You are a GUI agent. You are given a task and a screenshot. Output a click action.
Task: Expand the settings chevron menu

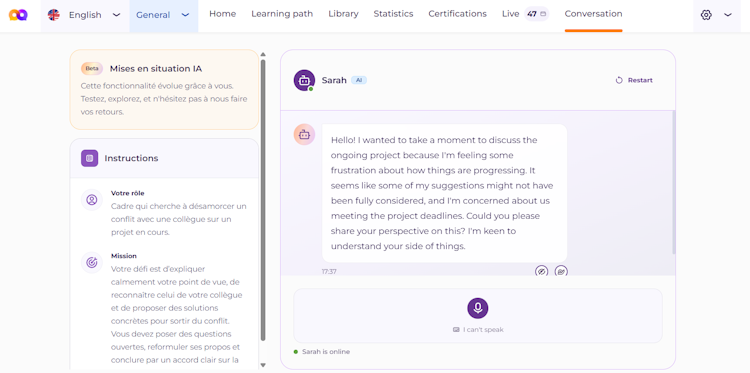(728, 15)
